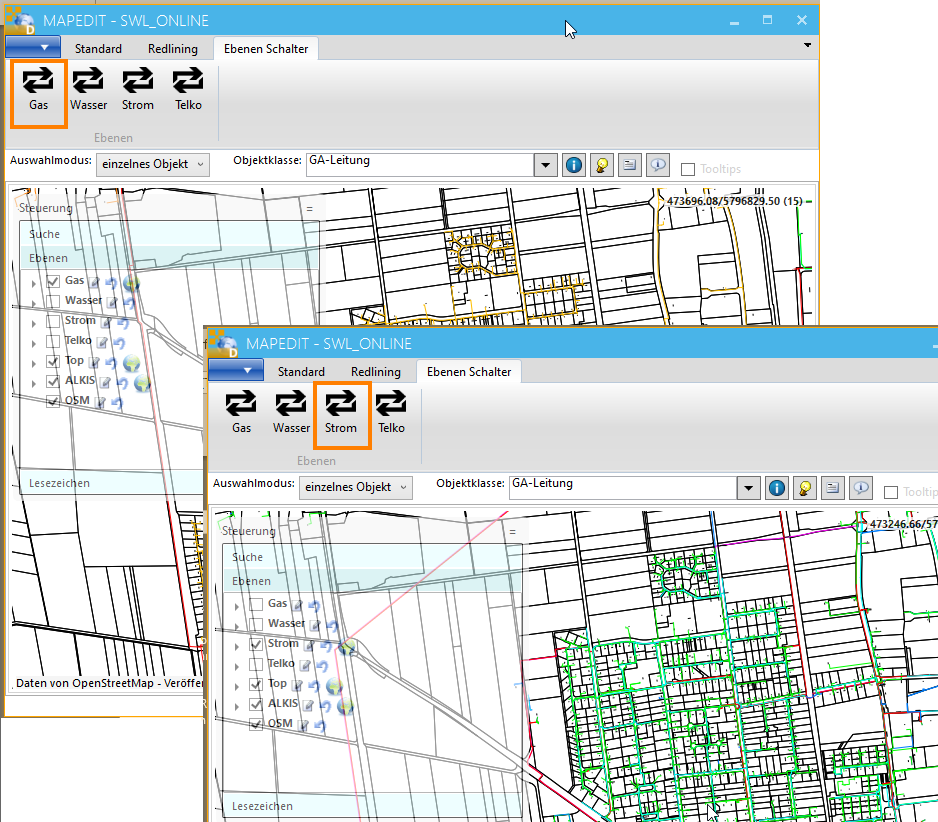Screen dimensions: 938x822
Task: Click the highlighted Strom switch in the front window
Action: click(x=341, y=412)
